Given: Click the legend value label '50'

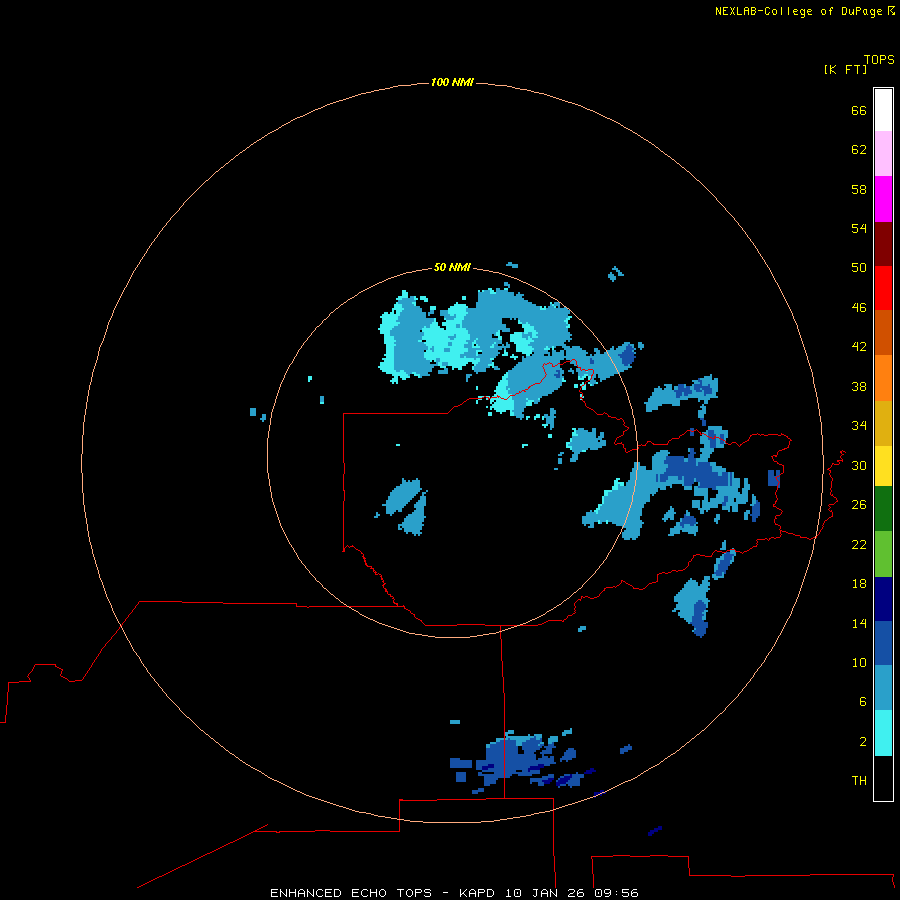Looking at the screenshot, I should [859, 267].
